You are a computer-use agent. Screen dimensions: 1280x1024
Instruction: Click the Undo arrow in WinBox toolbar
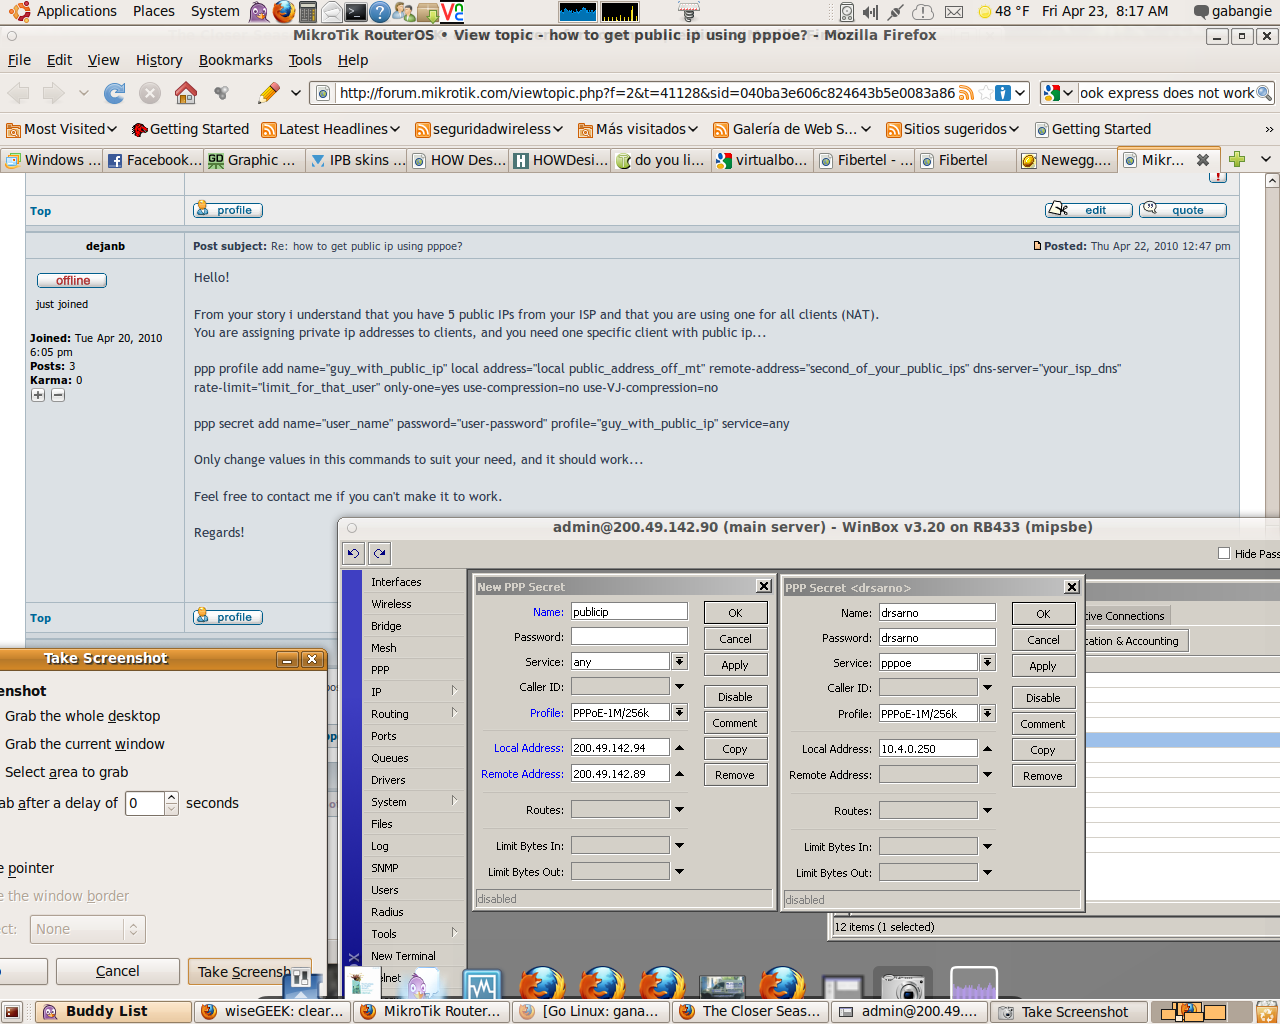tap(352, 553)
